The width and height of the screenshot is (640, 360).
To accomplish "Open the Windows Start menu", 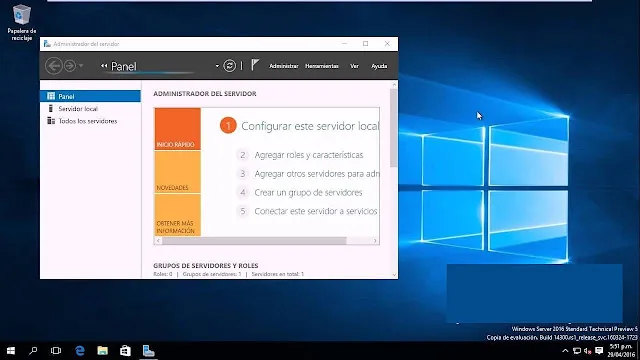I will [x=11, y=351].
